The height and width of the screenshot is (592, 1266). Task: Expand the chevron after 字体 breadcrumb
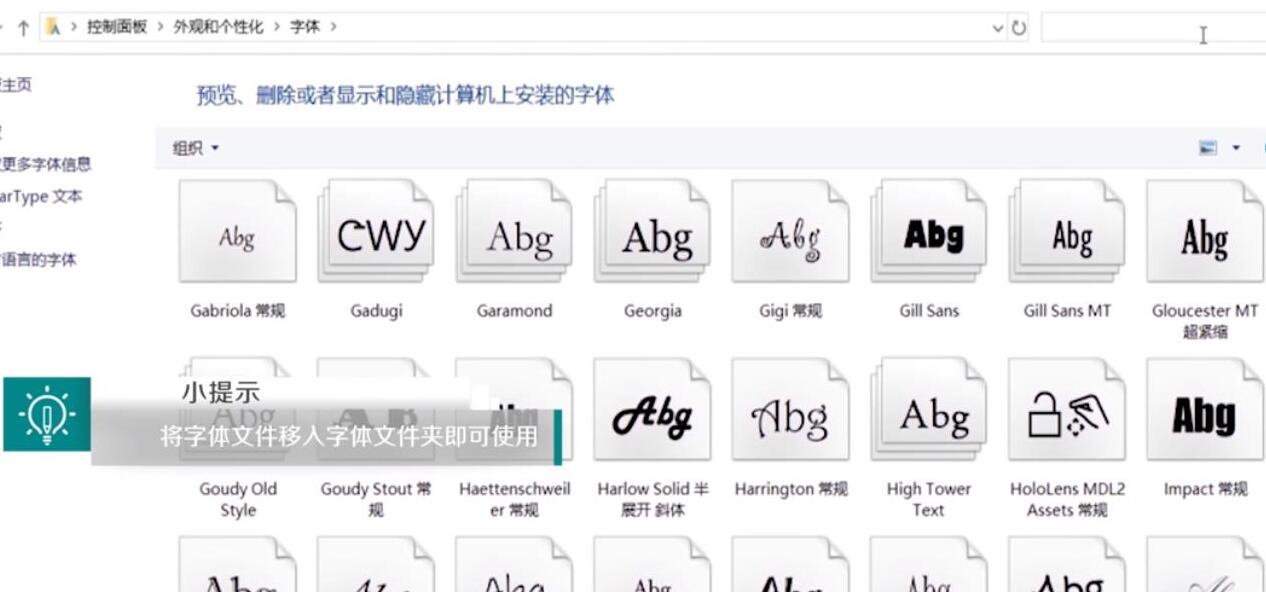[333, 27]
